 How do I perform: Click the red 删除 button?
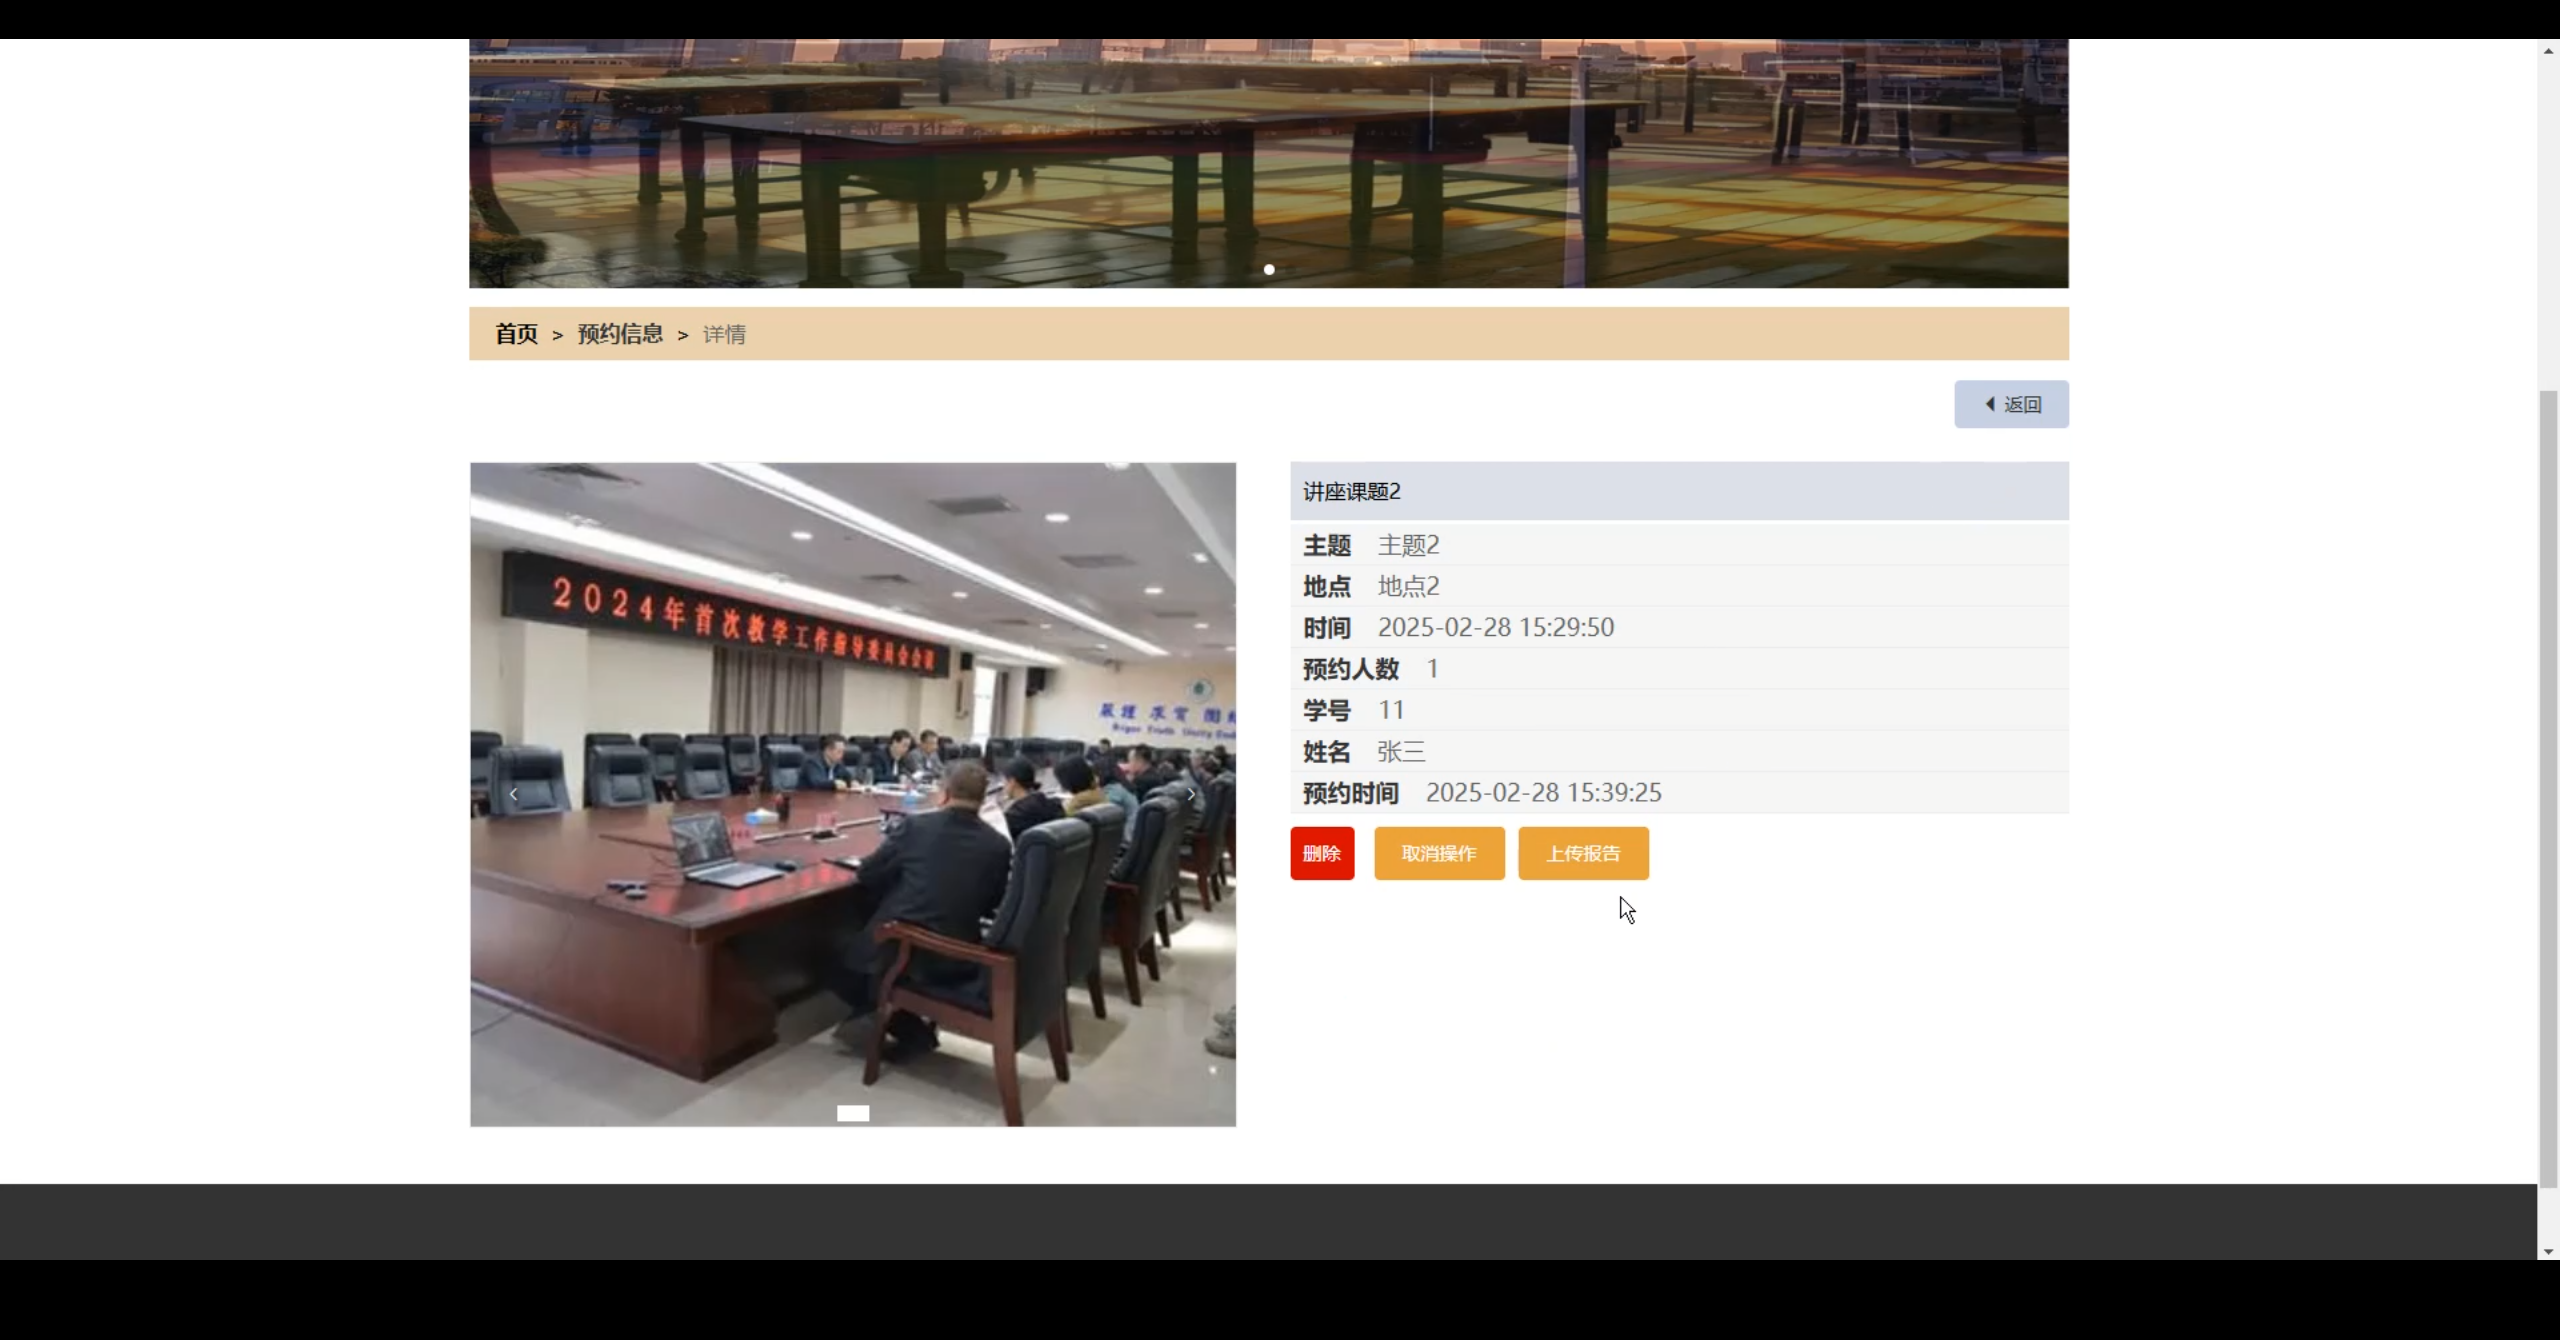[x=1322, y=853]
